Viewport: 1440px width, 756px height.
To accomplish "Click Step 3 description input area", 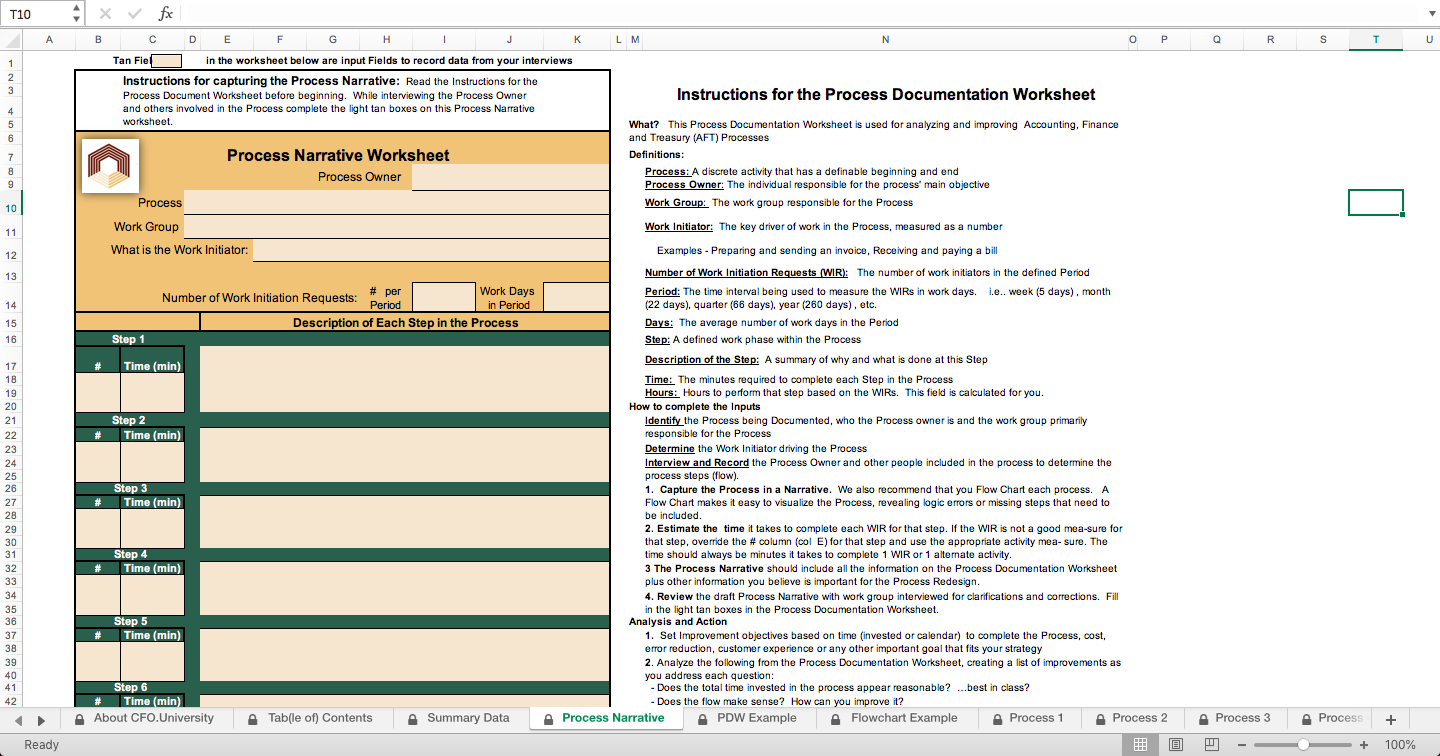I will point(404,522).
